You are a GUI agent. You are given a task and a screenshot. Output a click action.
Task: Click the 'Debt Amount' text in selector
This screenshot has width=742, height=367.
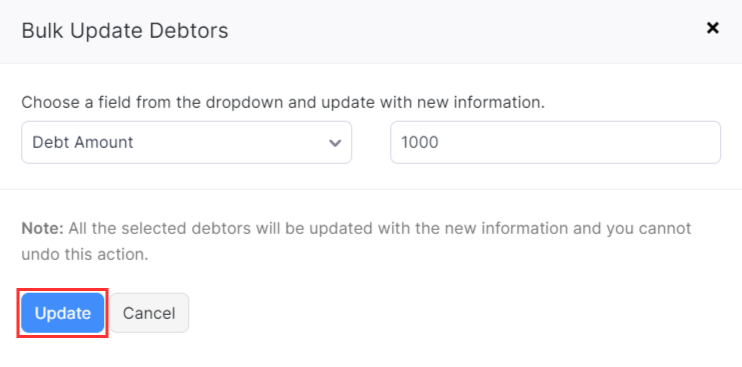83,142
